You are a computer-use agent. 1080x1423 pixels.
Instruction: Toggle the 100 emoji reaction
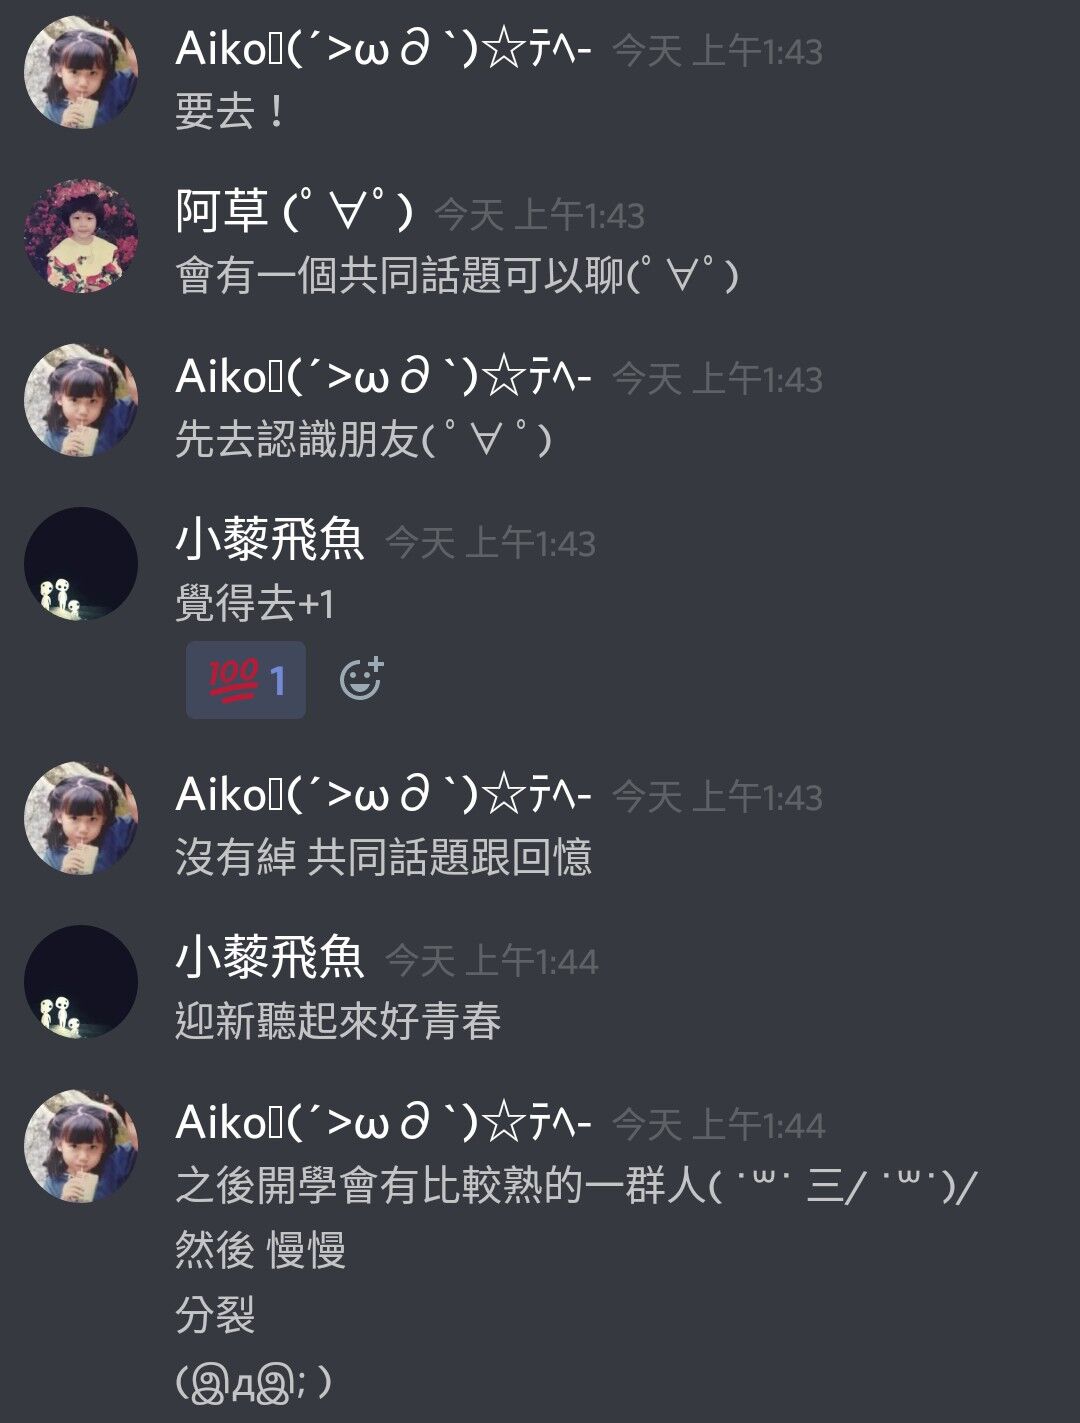point(246,680)
